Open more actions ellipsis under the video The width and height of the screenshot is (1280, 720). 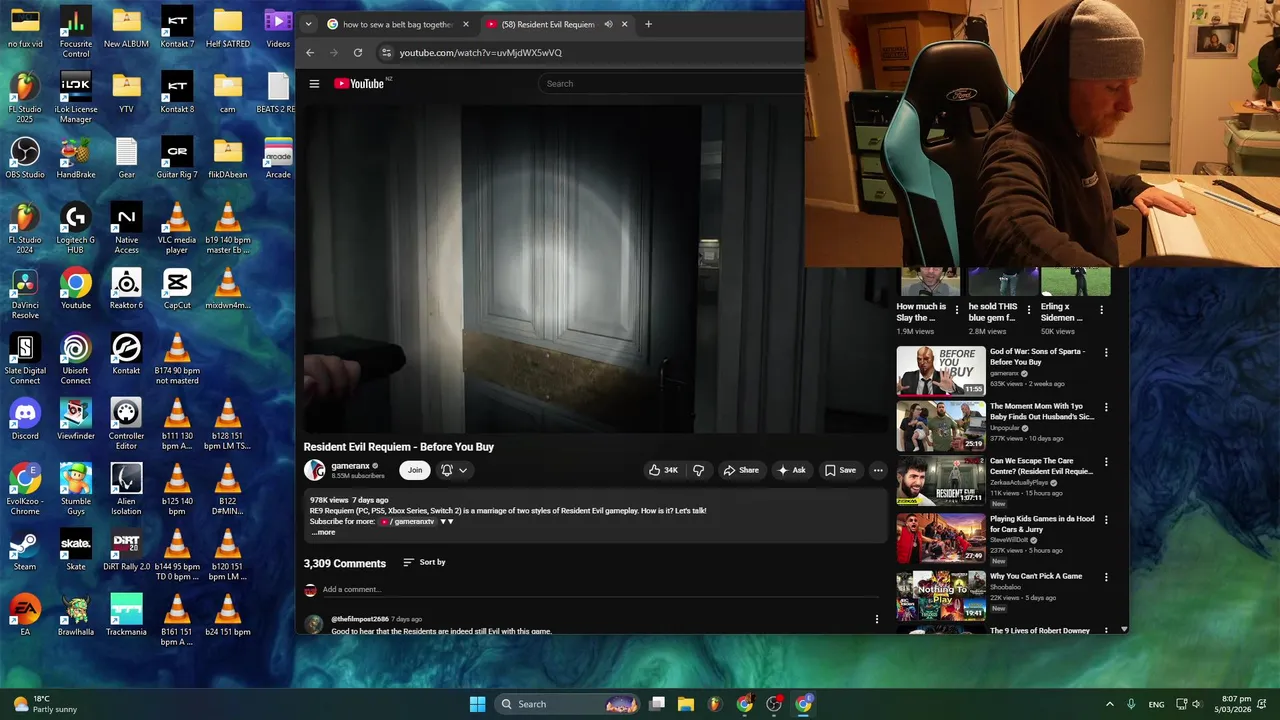tap(878, 470)
